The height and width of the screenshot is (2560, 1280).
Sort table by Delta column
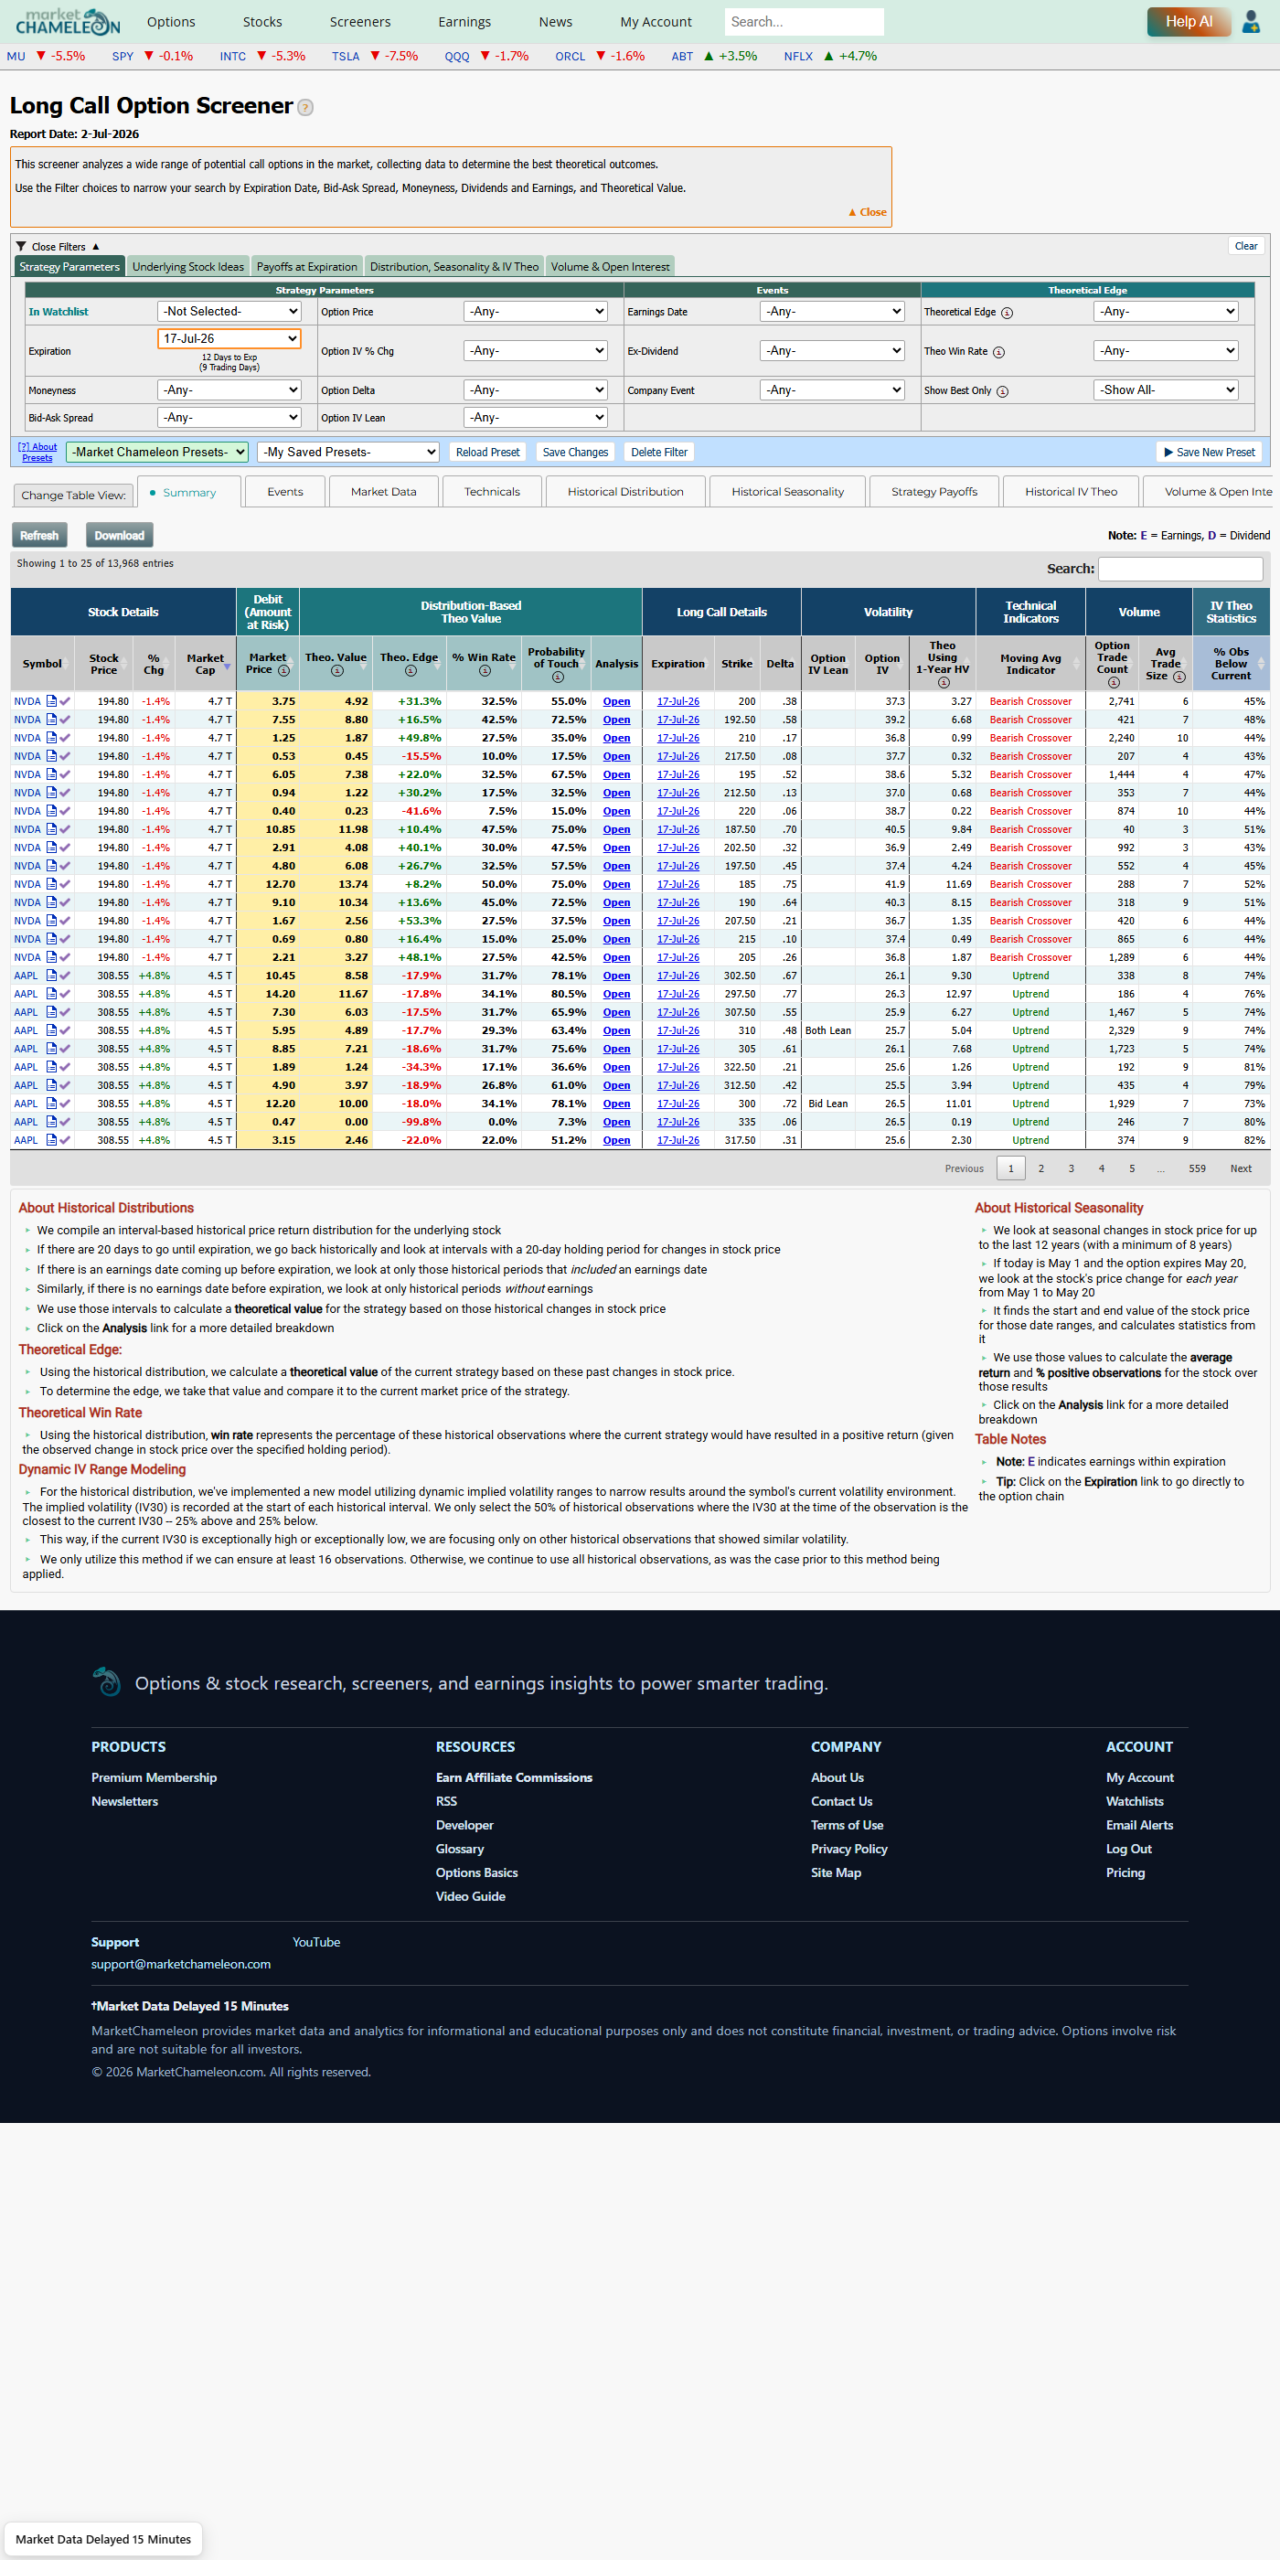click(x=780, y=663)
